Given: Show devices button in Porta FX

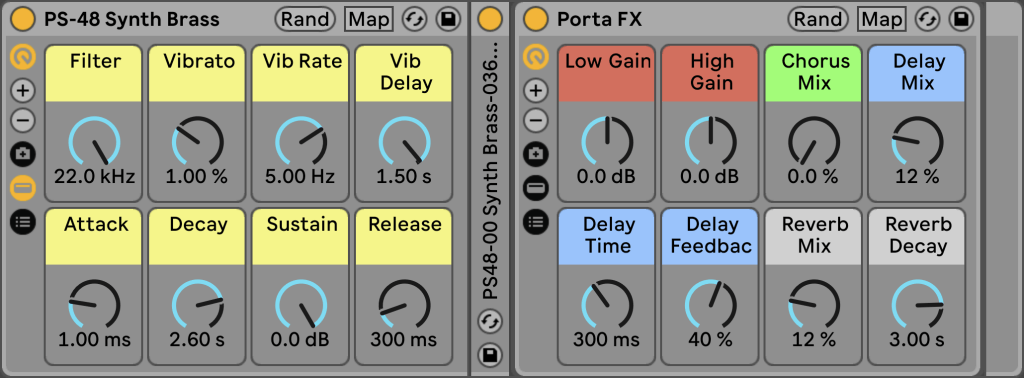Looking at the screenshot, I should [537, 188].
